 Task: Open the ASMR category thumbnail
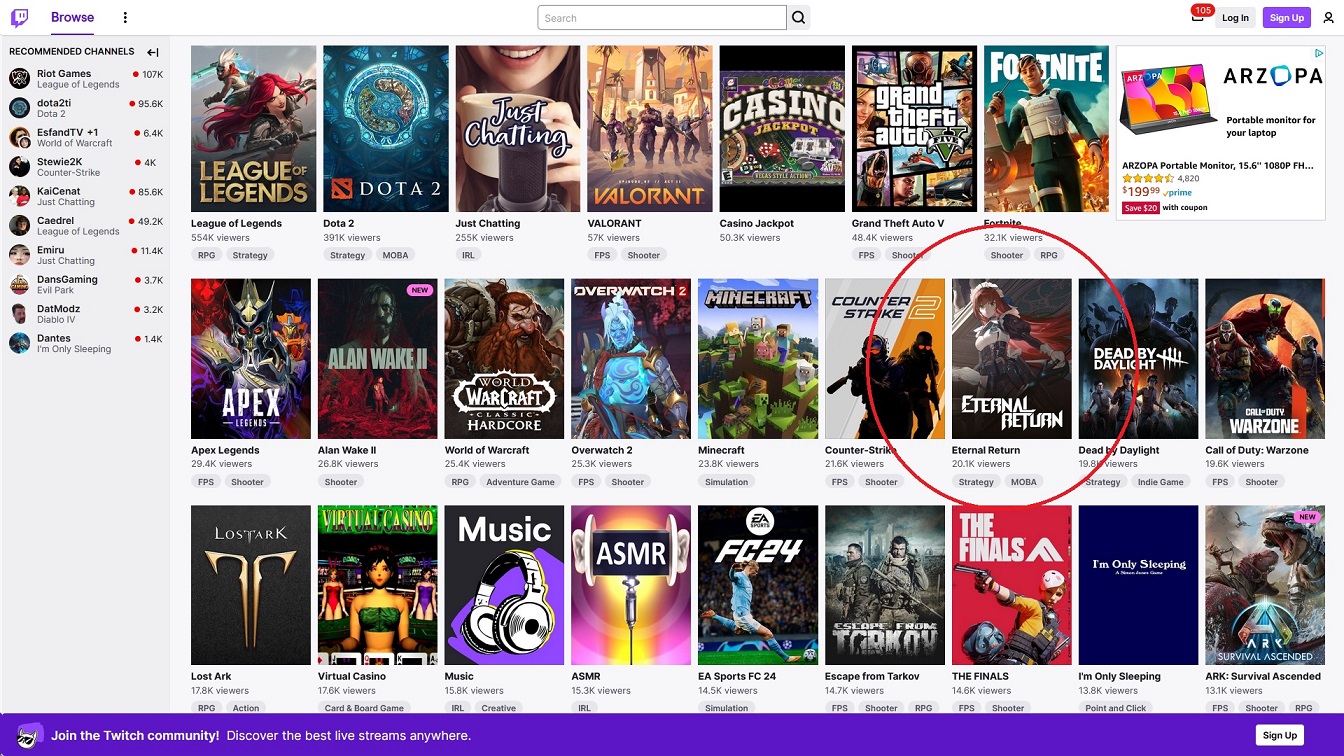(631, 585)
